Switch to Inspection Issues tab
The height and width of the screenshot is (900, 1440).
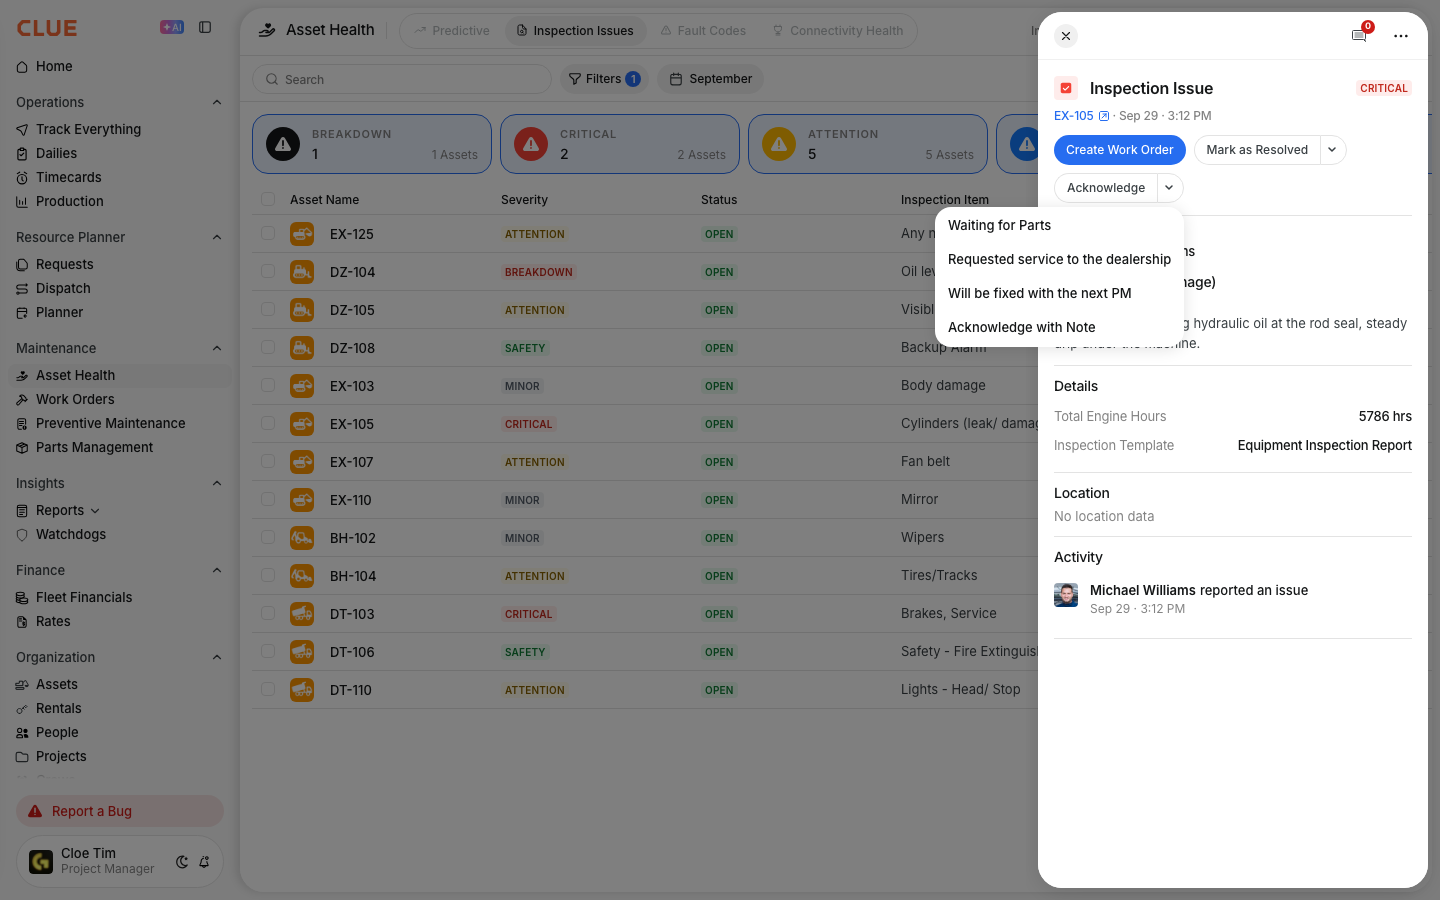pyautogui.click(x=575, y=31)
